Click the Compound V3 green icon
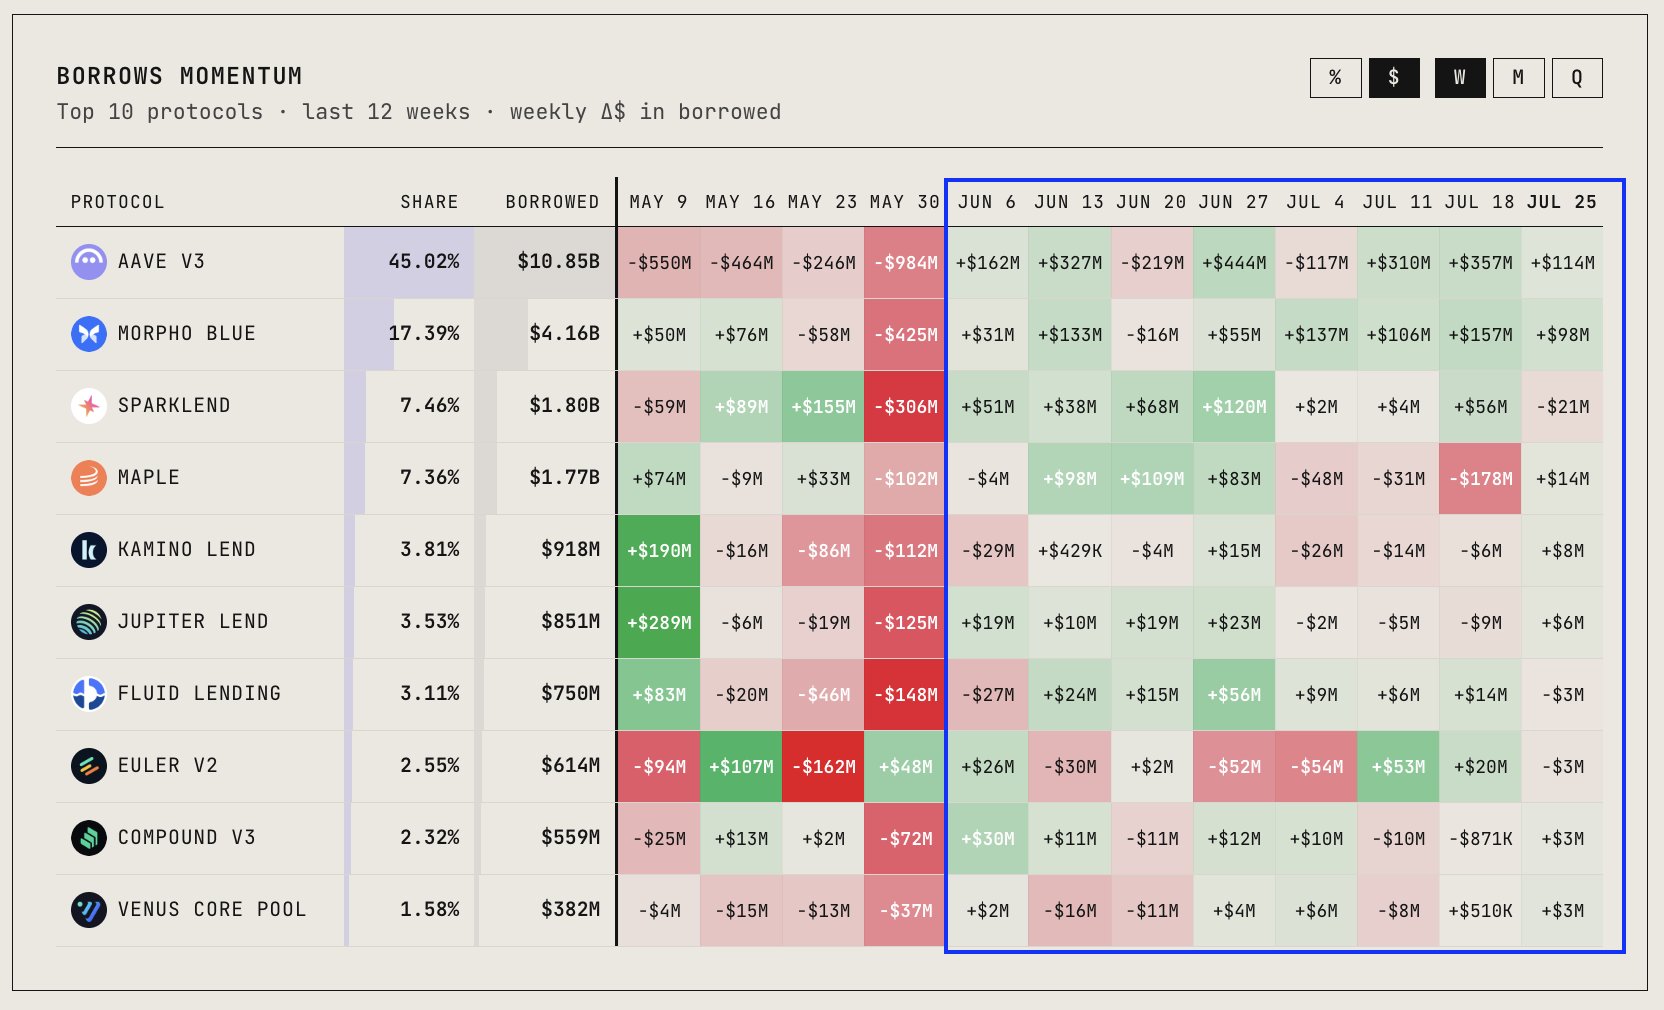 (89, 838)
